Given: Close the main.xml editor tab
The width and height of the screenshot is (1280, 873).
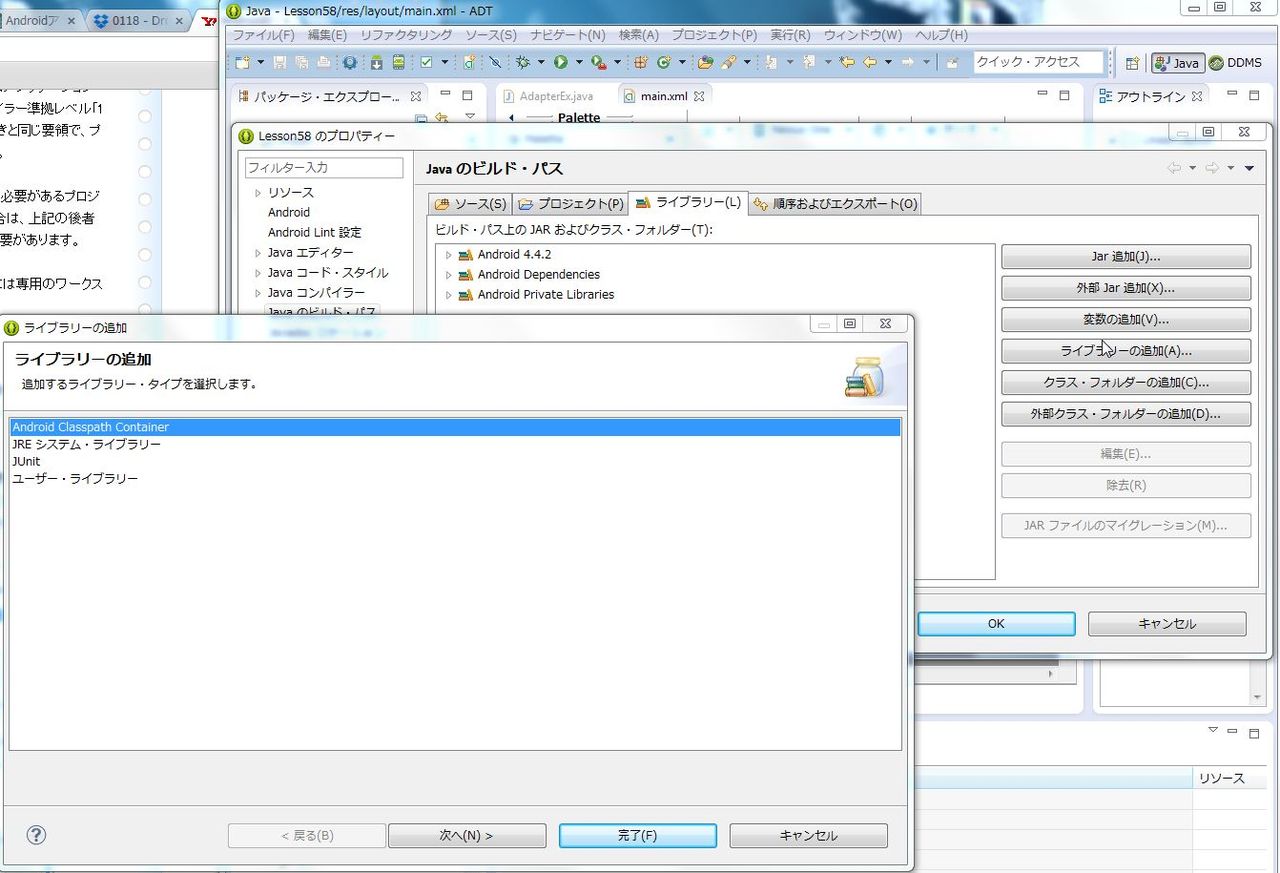Looking at the screenshot, I should (x=699, y=96).
